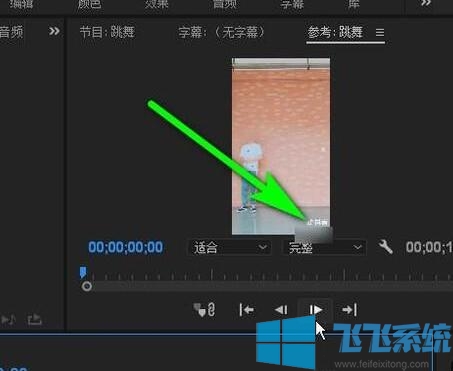
Task: Click the blue playhead marker on ruler
Action: point(83,272)
